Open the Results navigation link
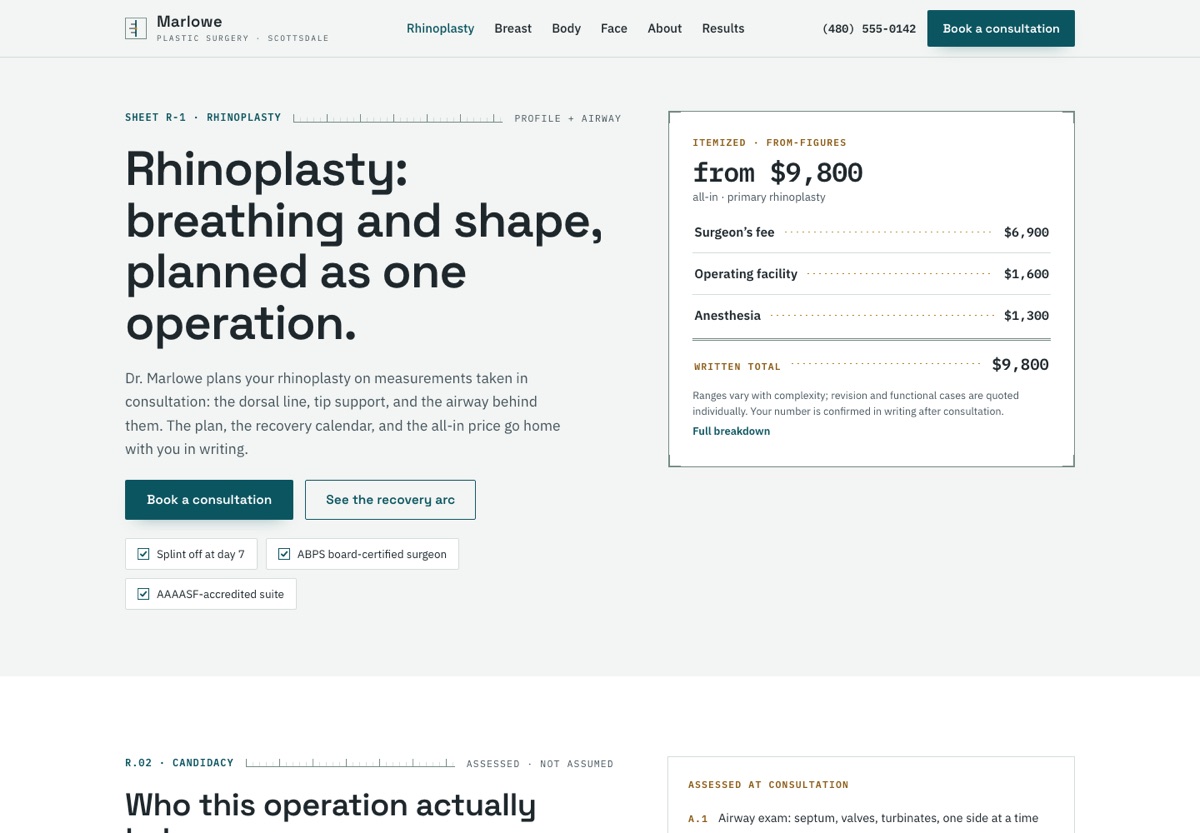The width and height of the screenshot is (1200, 833). [723, 28]
